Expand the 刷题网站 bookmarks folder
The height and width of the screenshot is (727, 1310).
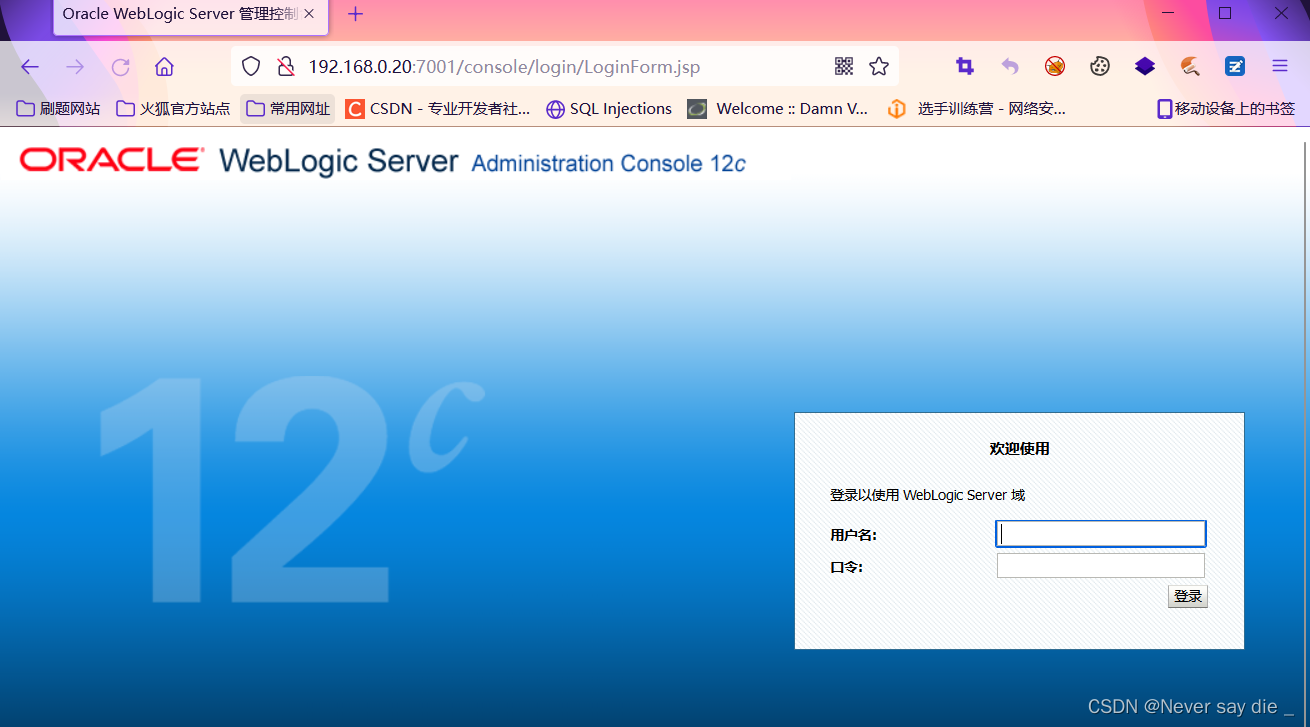pyautogui.click(x=58, y=108)
